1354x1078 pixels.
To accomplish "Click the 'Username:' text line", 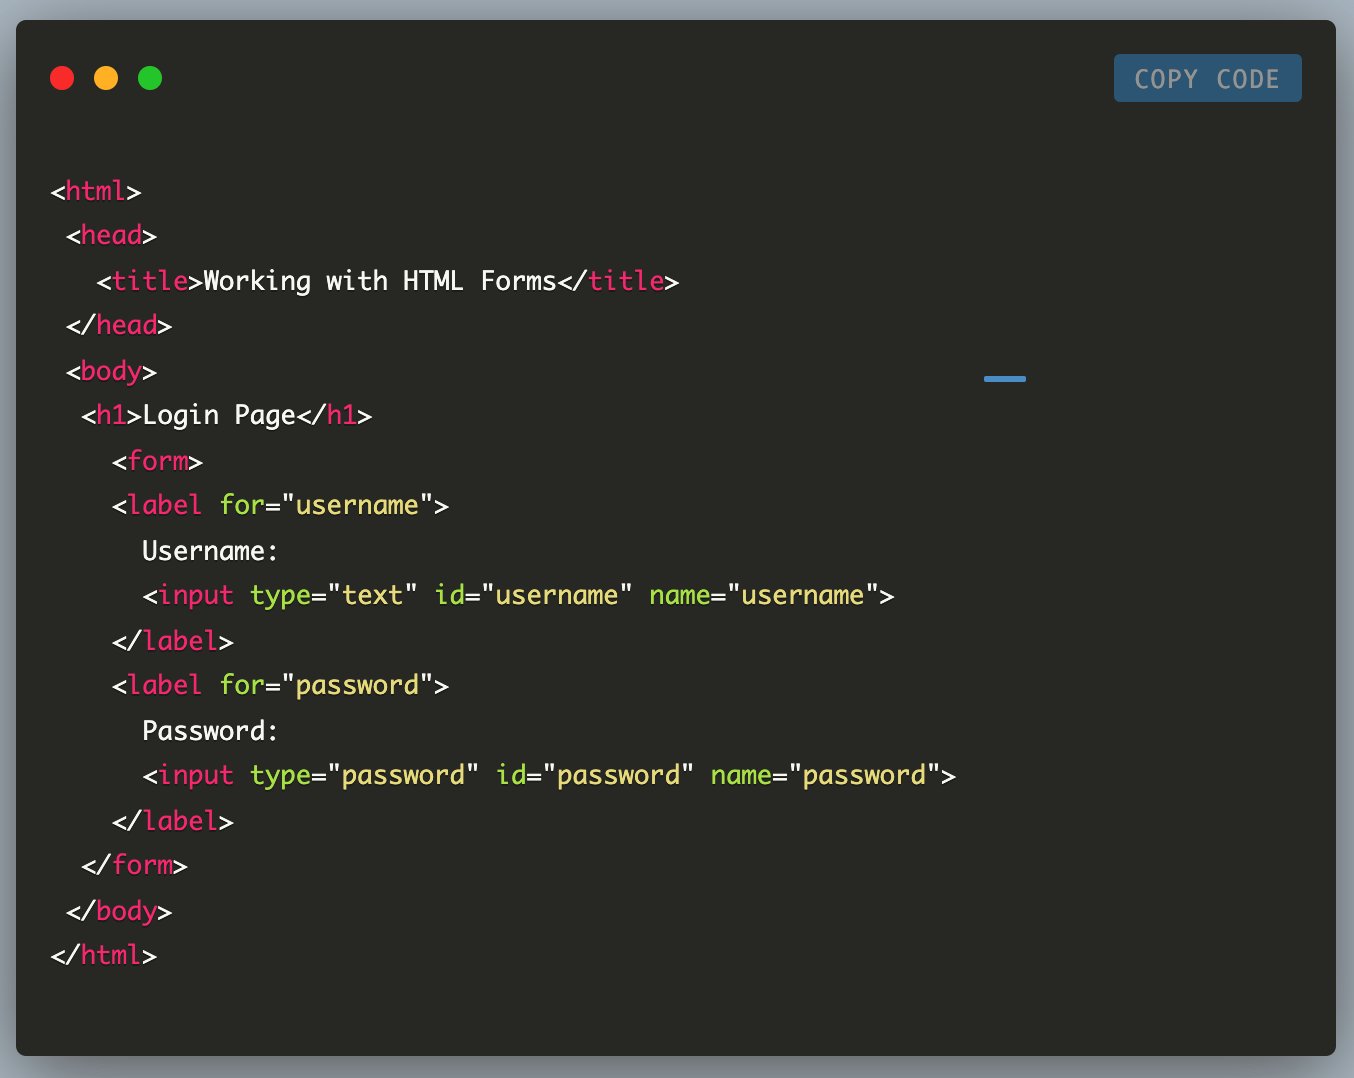I will [210, 551].
